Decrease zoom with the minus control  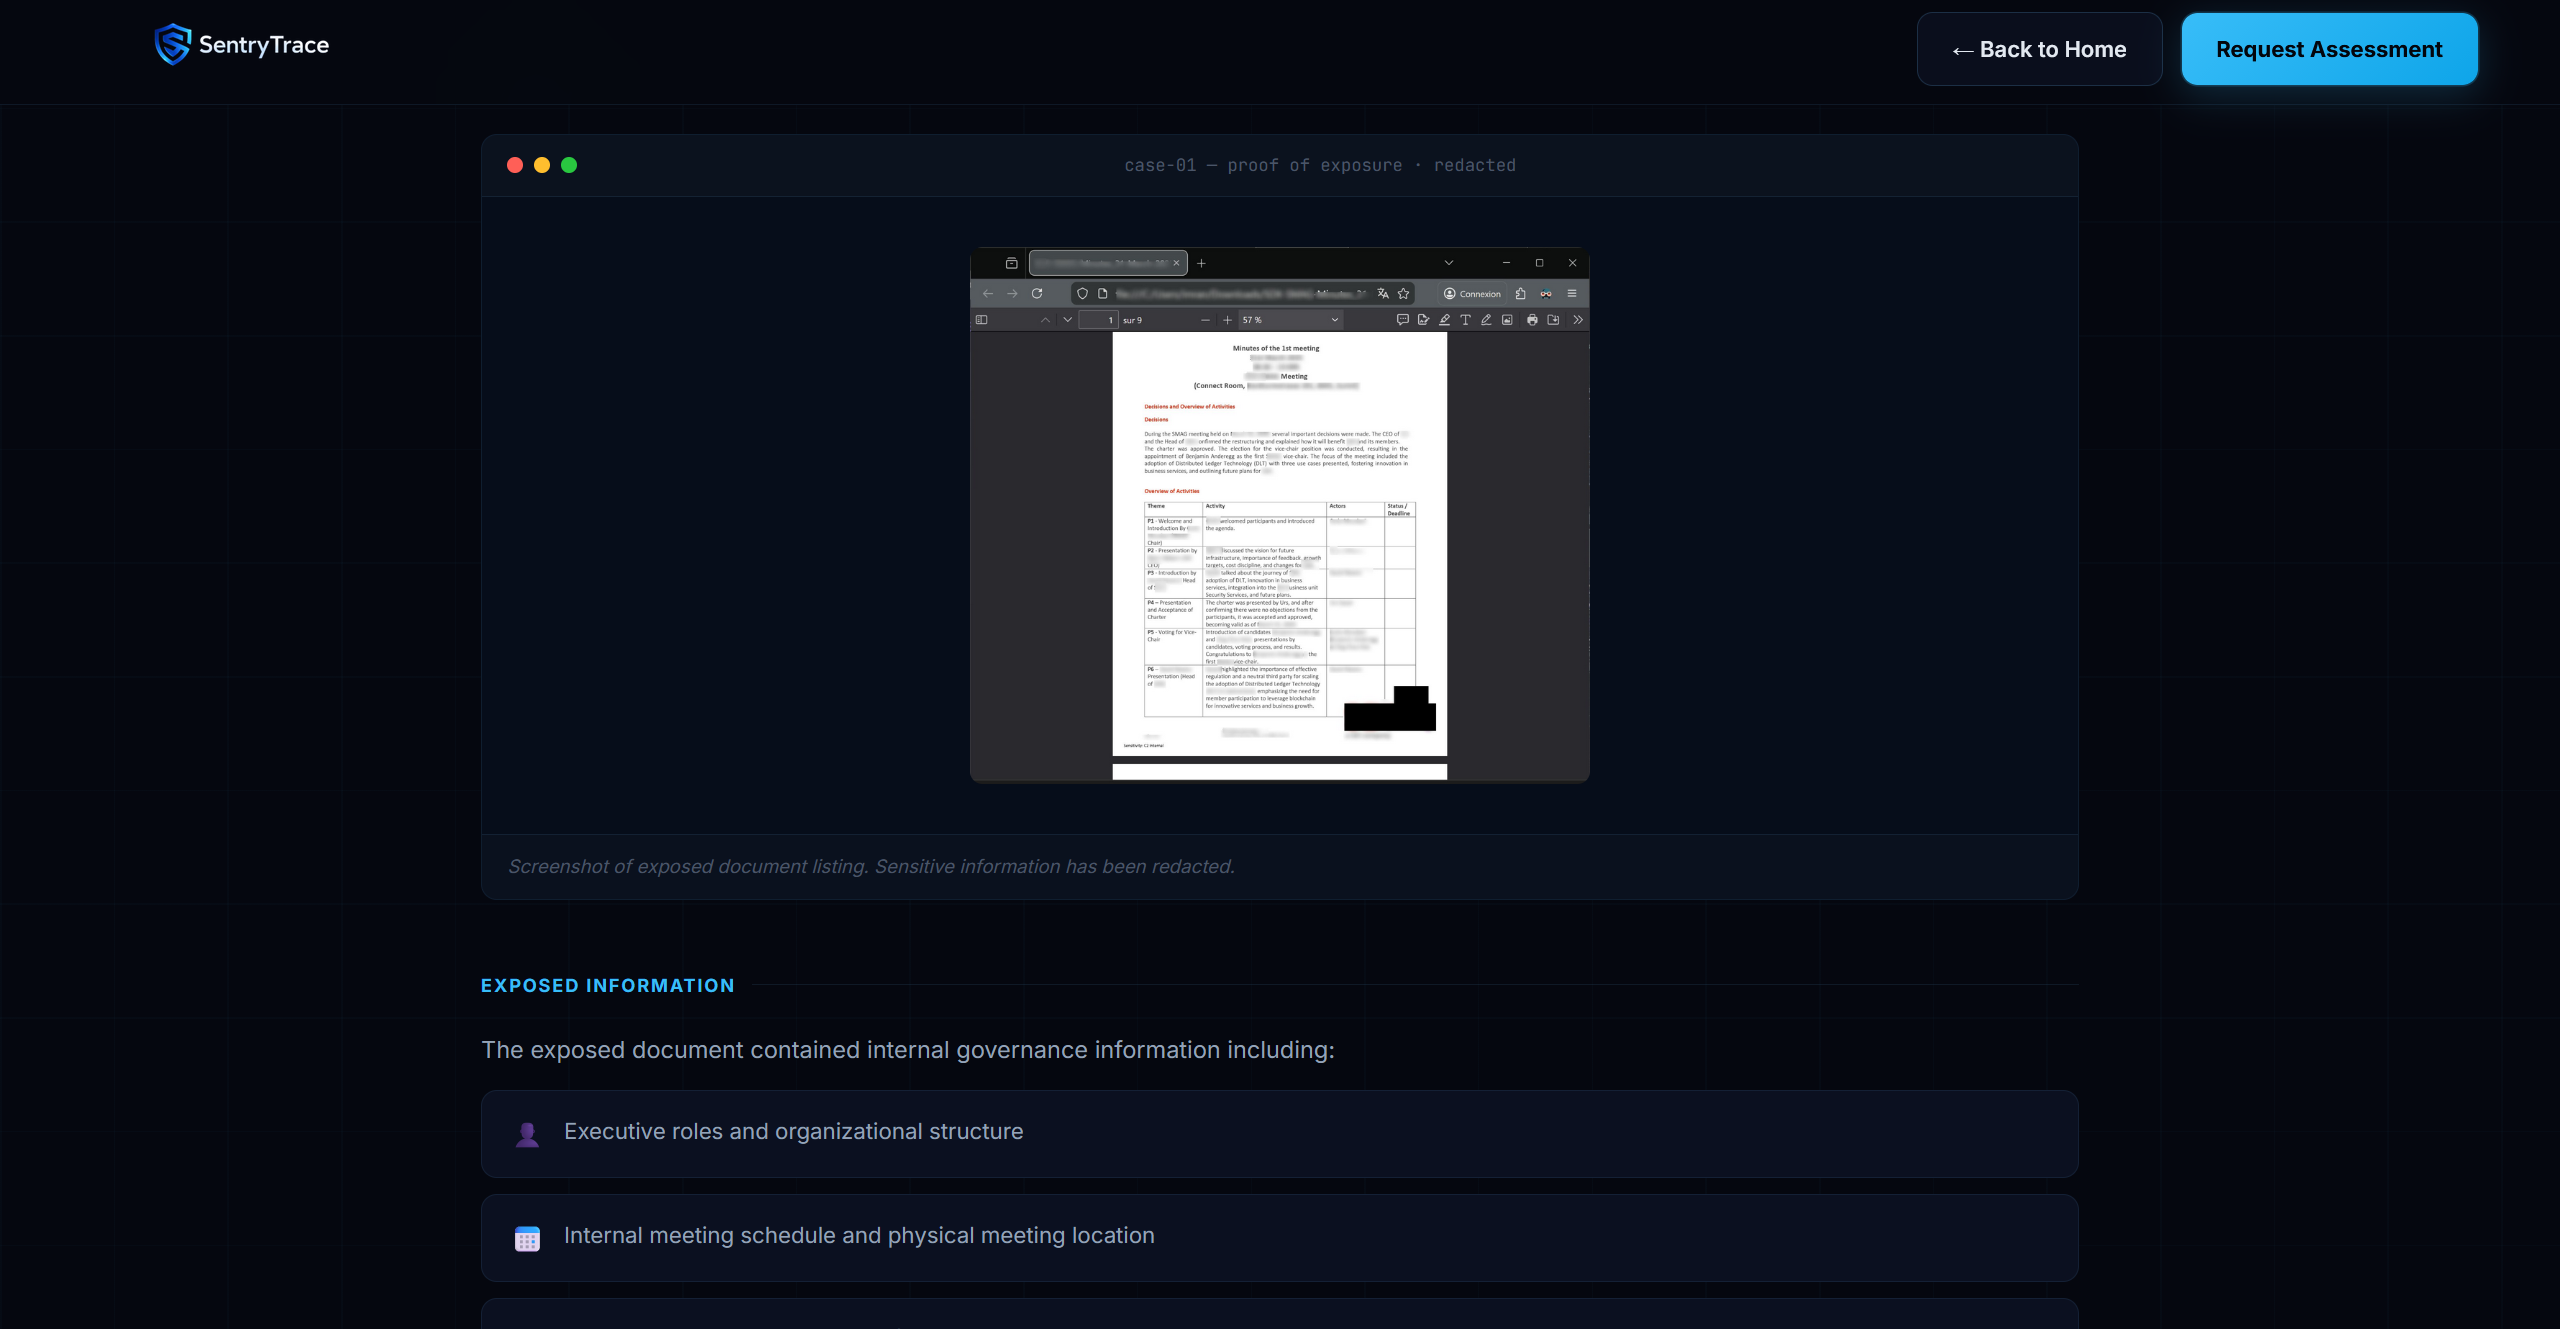pyautogui.click(x=1205, y=320)
